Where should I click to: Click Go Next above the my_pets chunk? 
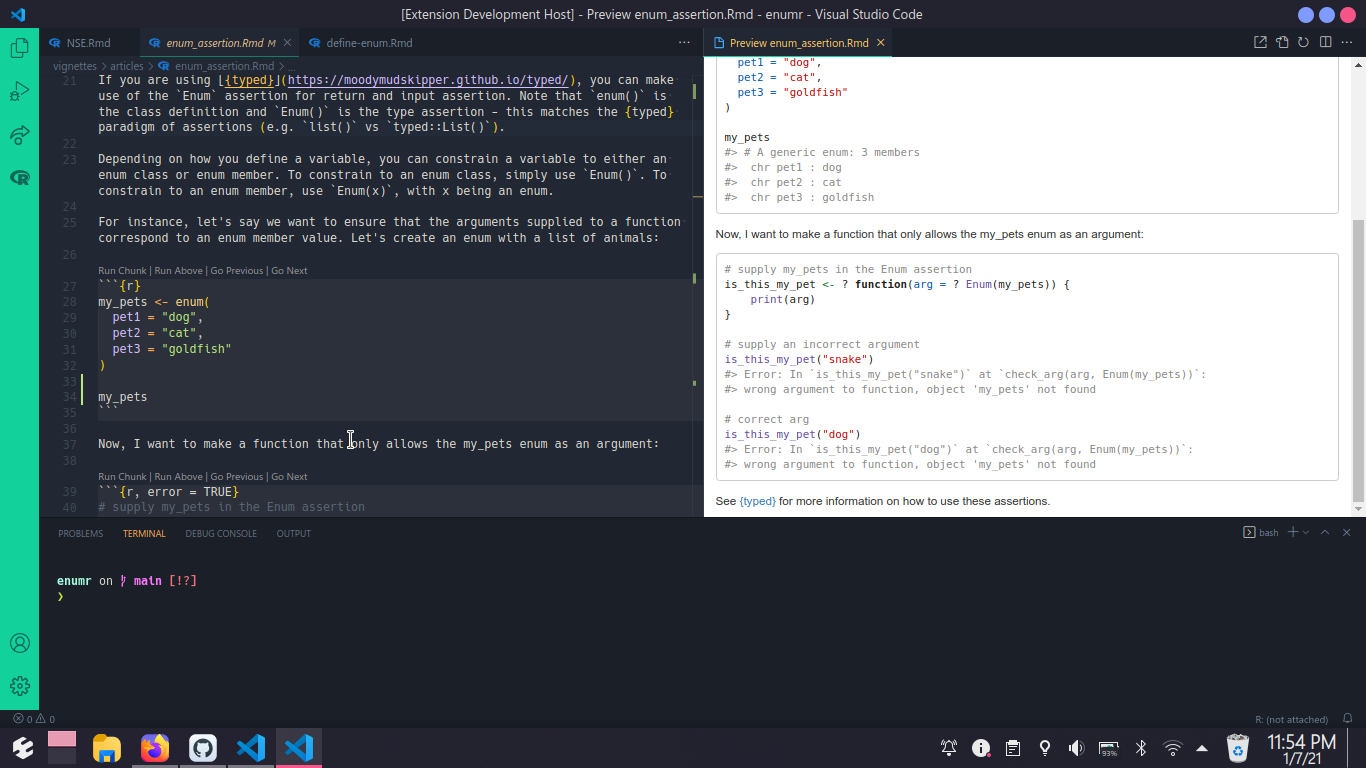click(x=289, y=271)
